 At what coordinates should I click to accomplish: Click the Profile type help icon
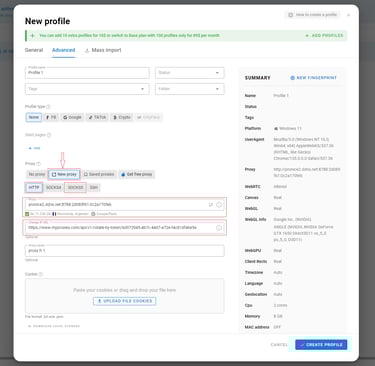coord(48,107)
